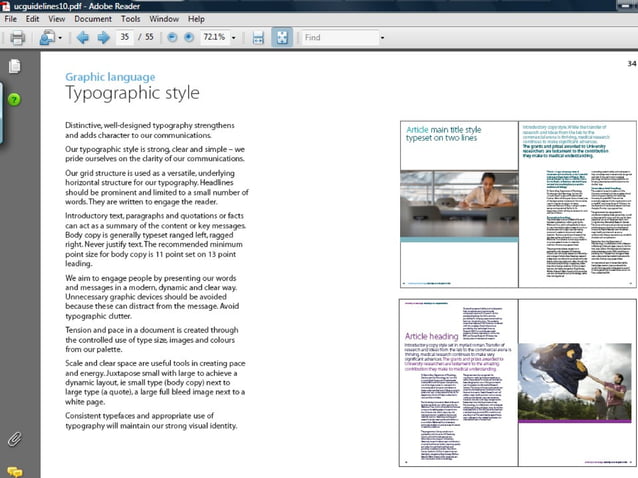Open the Comments panel icon
This screenshot has height=478, width=638.
15,472
